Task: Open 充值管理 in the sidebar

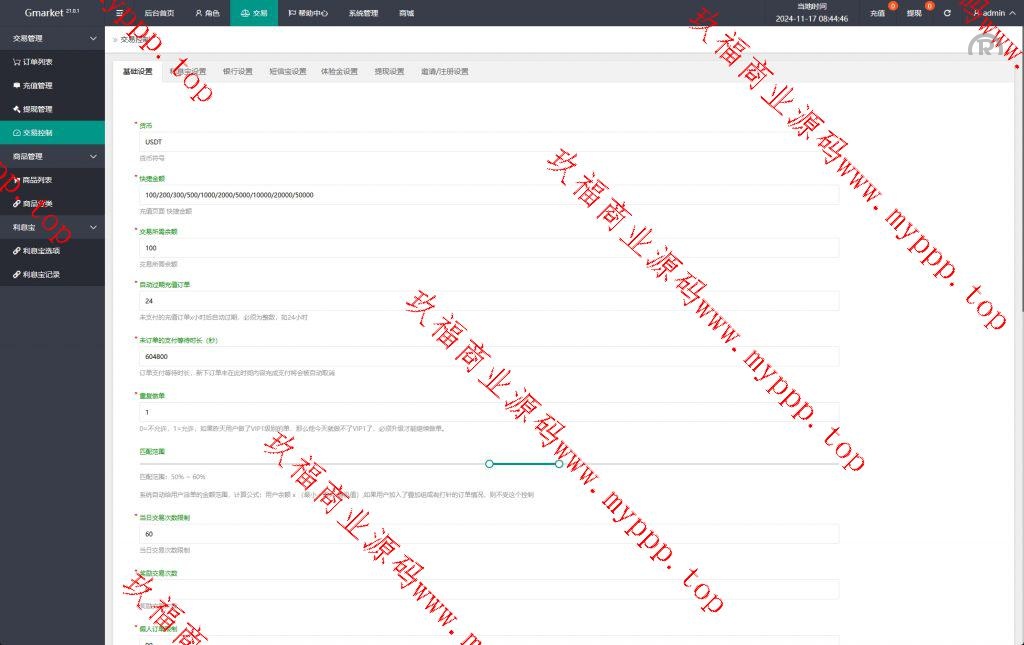Action: coord(37,86)
